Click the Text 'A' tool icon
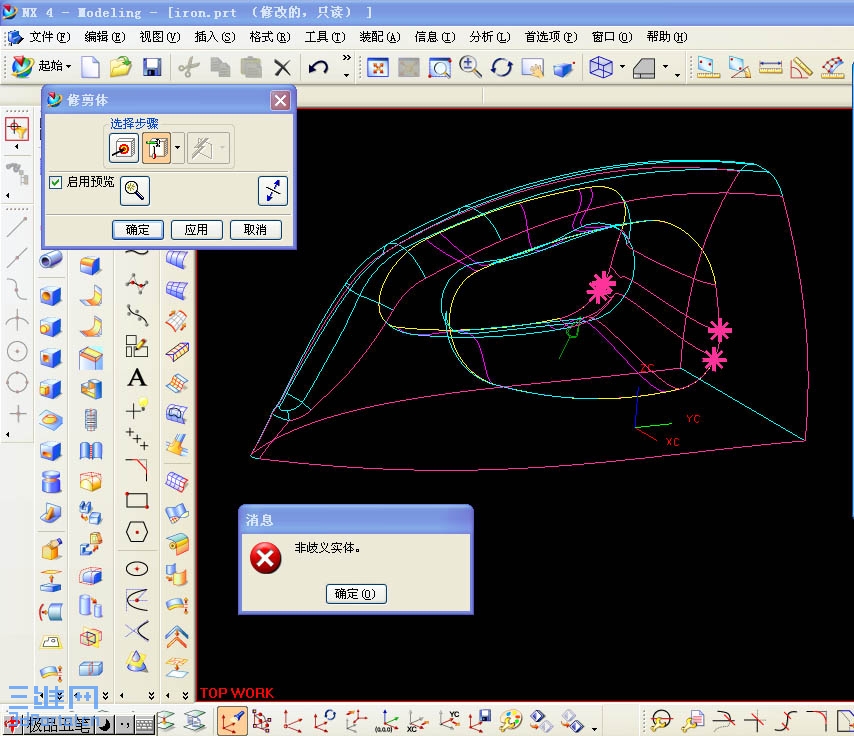Screen dimensions: 854x736 [137, 378]
